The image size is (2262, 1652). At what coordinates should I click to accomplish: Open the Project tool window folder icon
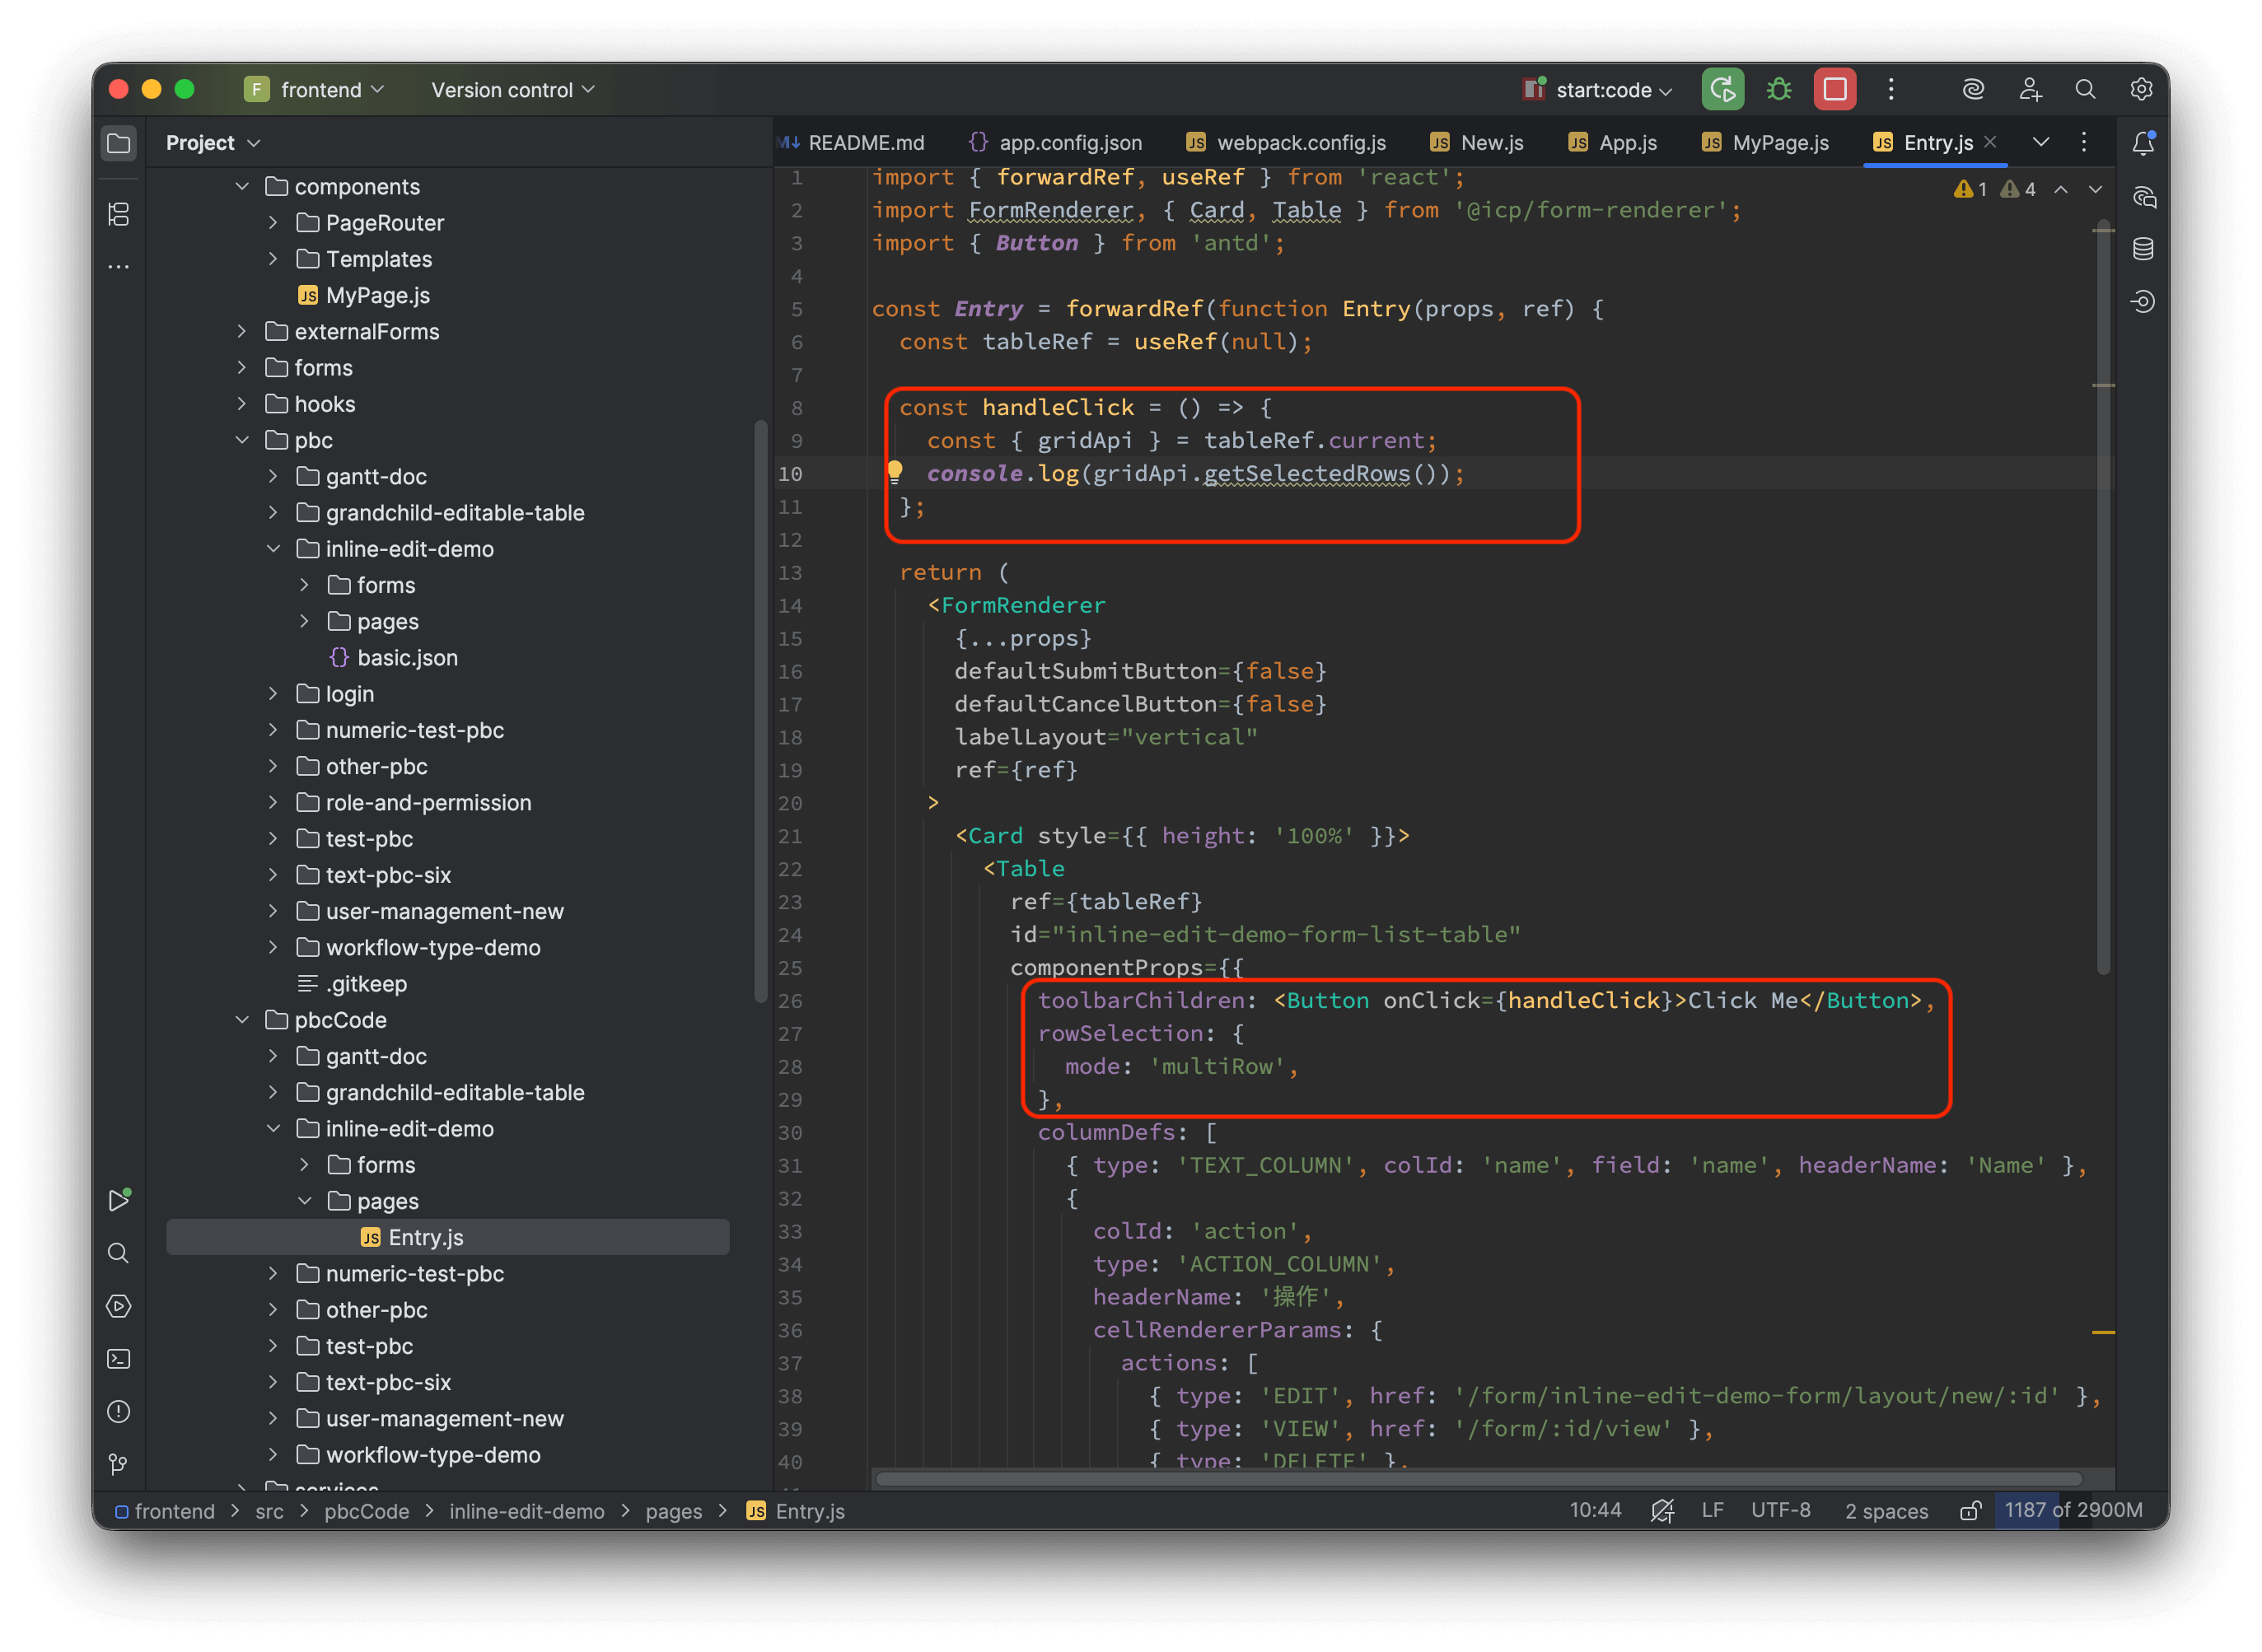click(118, 143)
